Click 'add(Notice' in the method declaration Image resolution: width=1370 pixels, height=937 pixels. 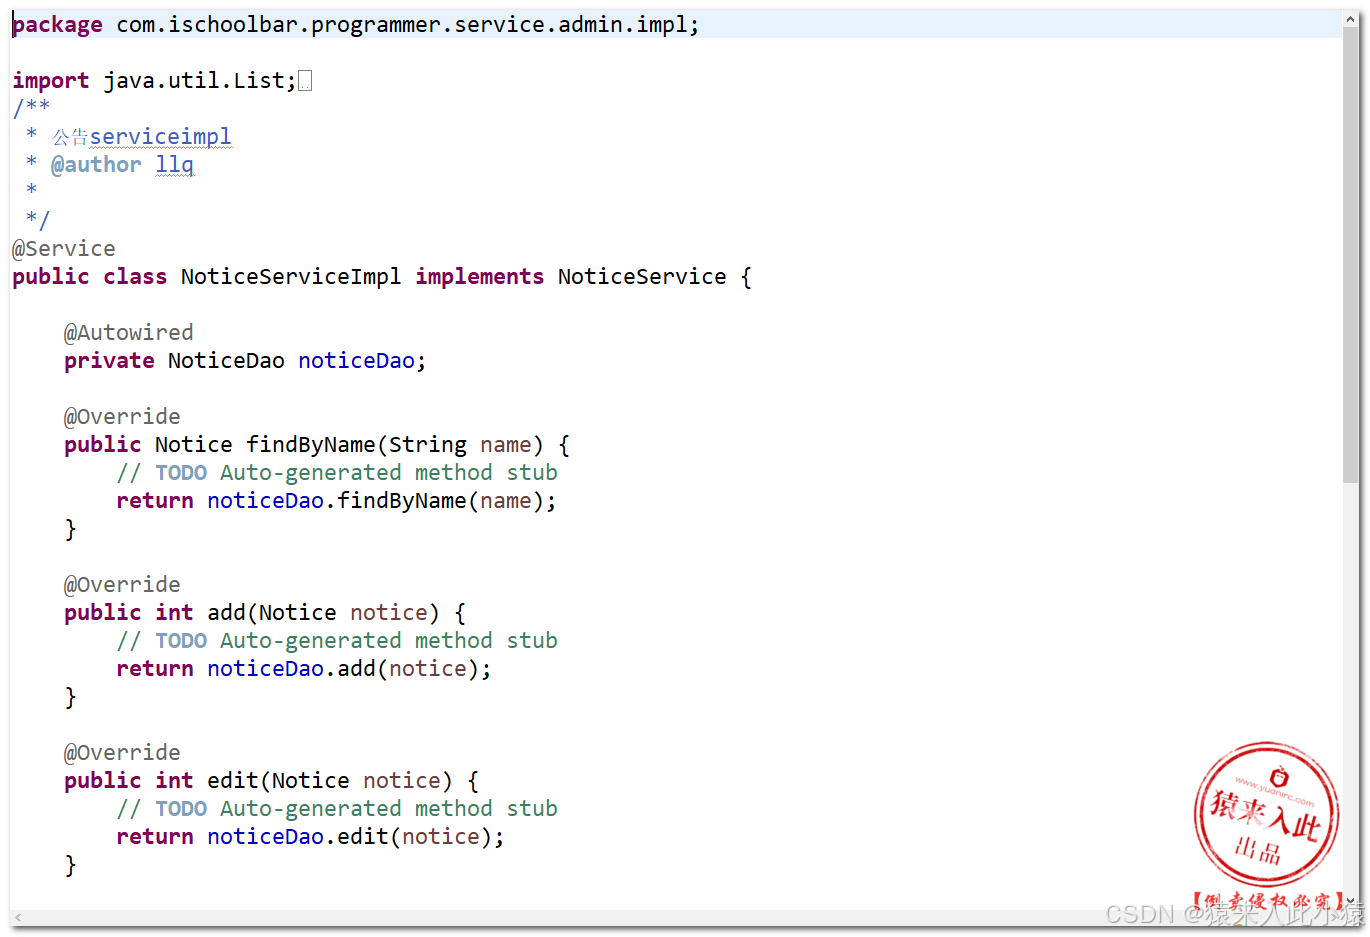click(x=272, y=613)
